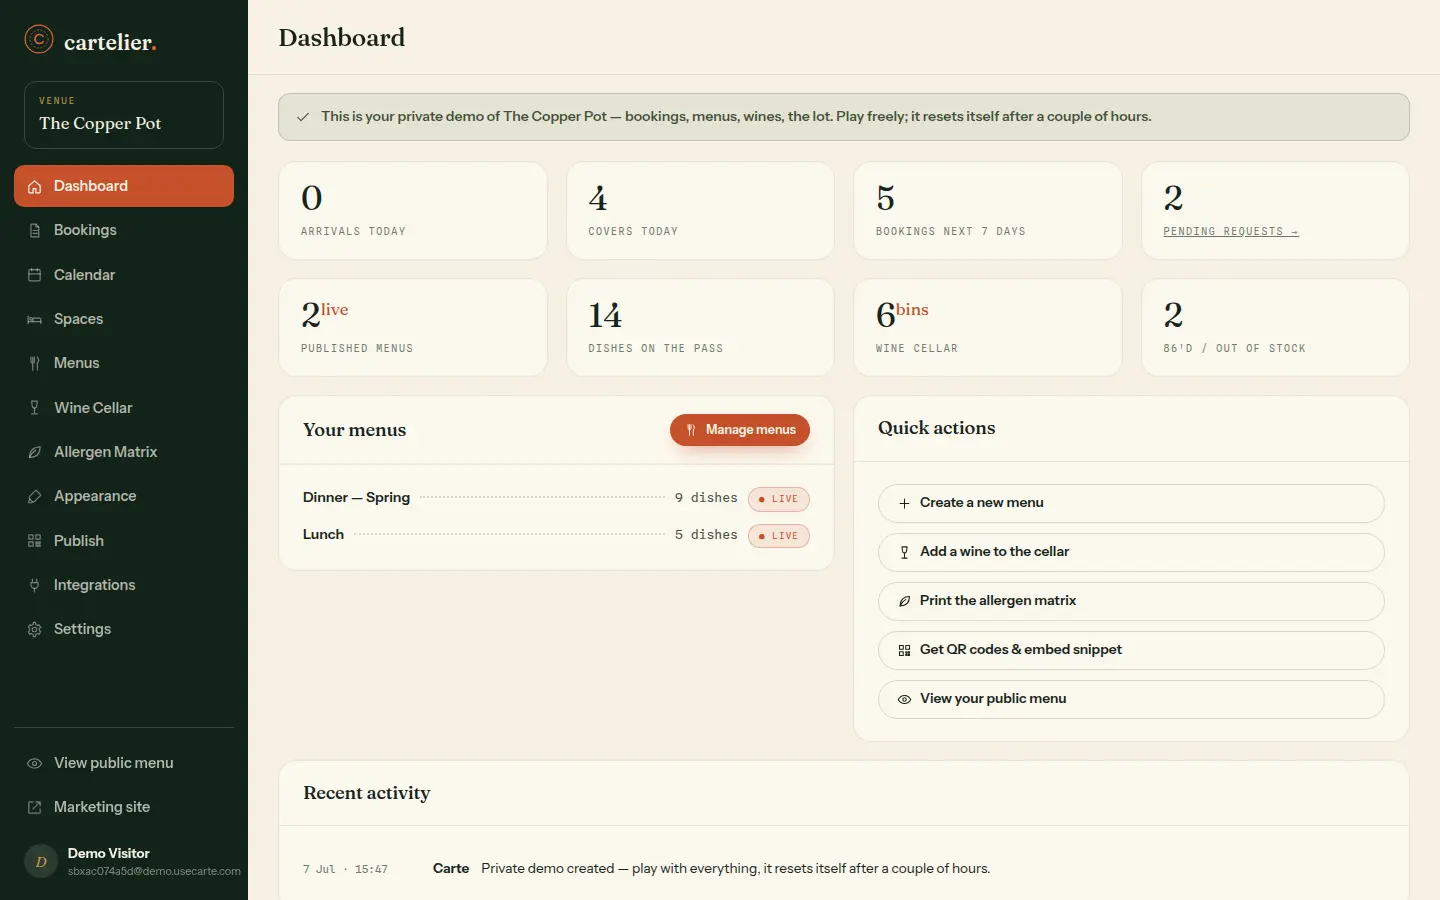
Task: Click the "7 Jul · 15:47" activity timestamp
Action: 345,869
